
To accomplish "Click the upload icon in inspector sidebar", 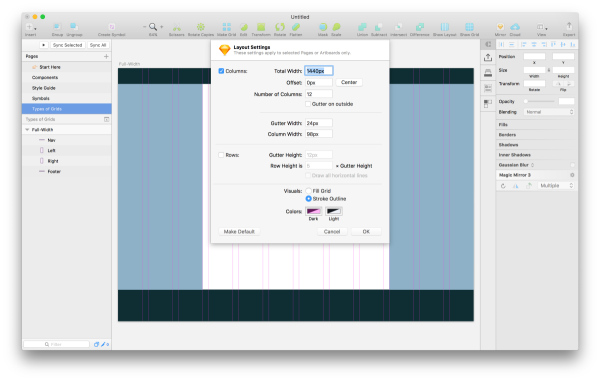I will (488, 58).
